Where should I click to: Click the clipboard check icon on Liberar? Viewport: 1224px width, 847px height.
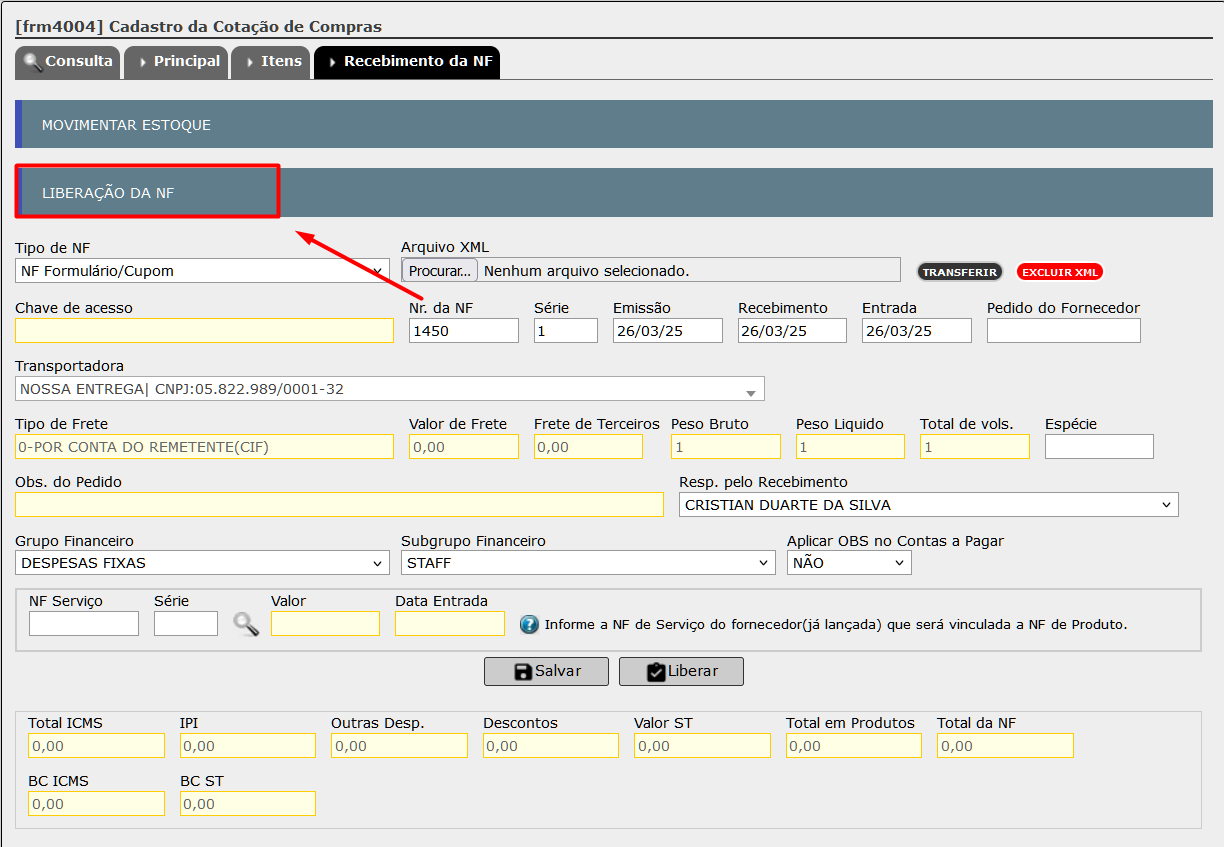coord(656,672)
